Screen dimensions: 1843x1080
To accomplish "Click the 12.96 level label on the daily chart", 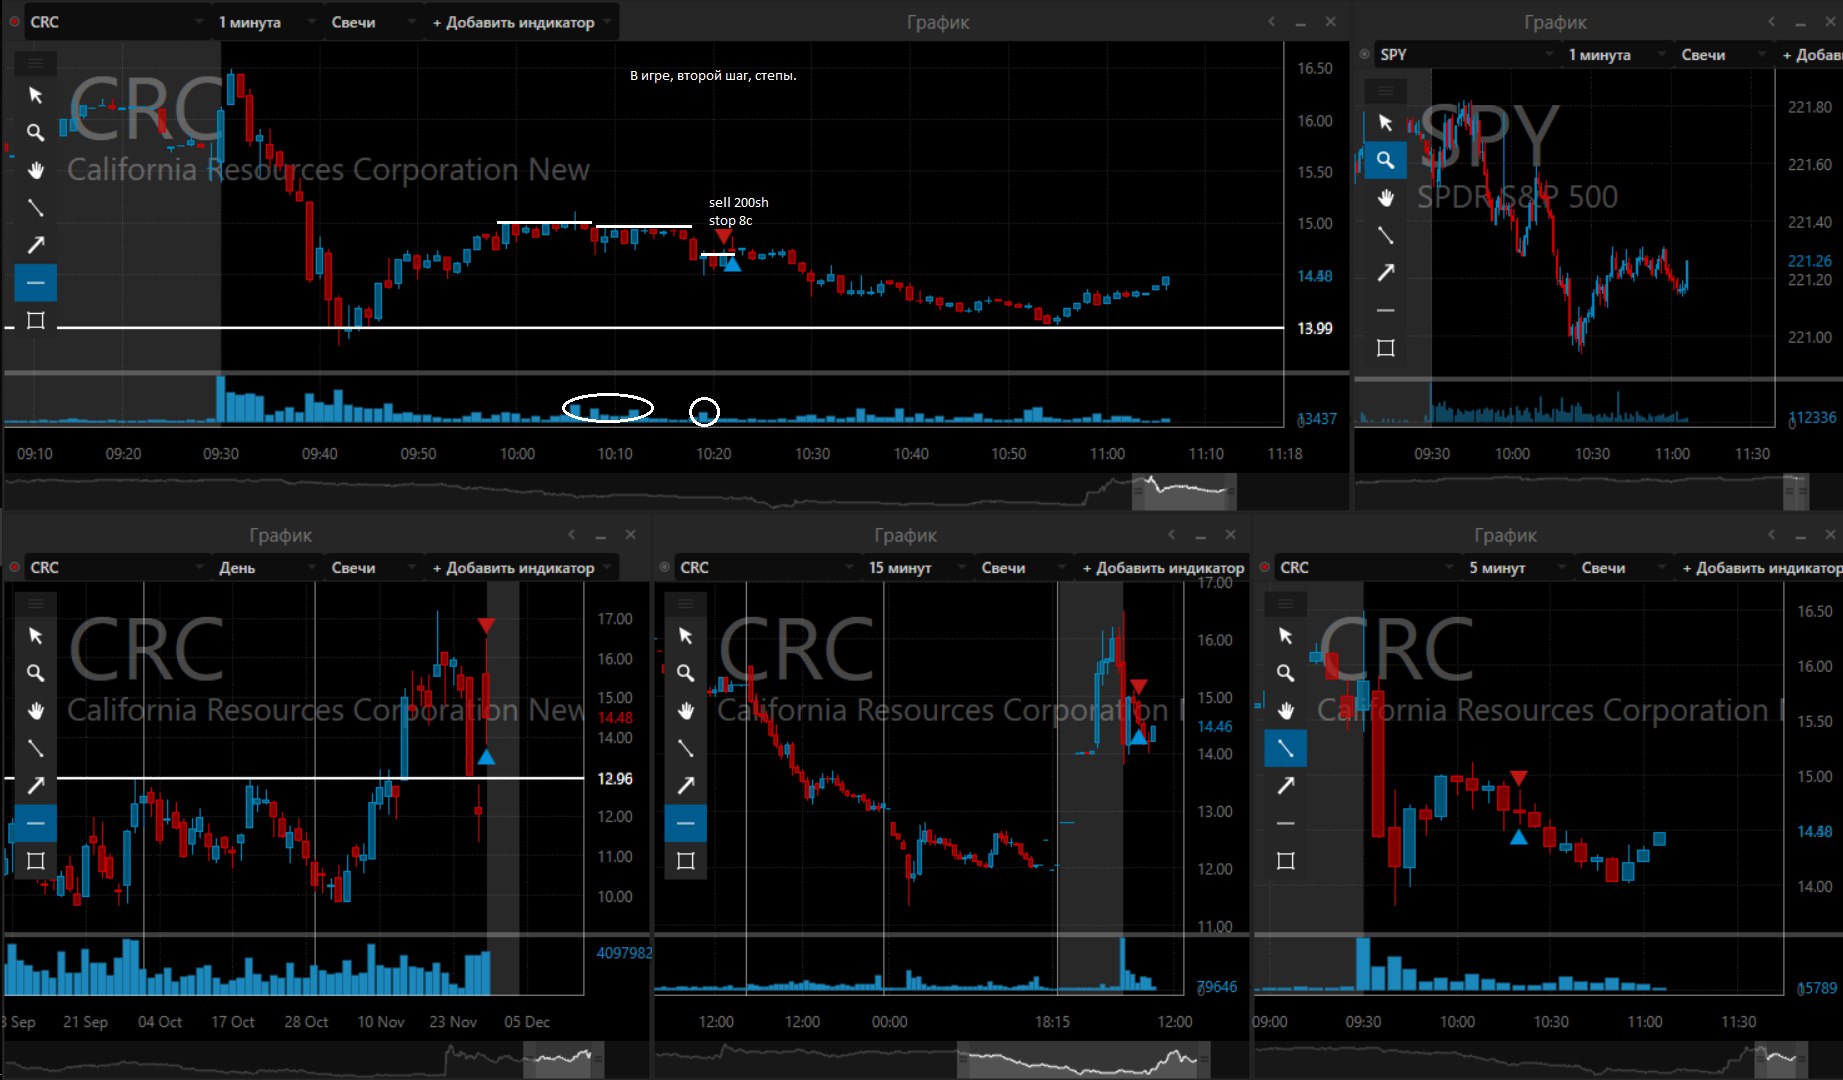I will pos(614,778).
